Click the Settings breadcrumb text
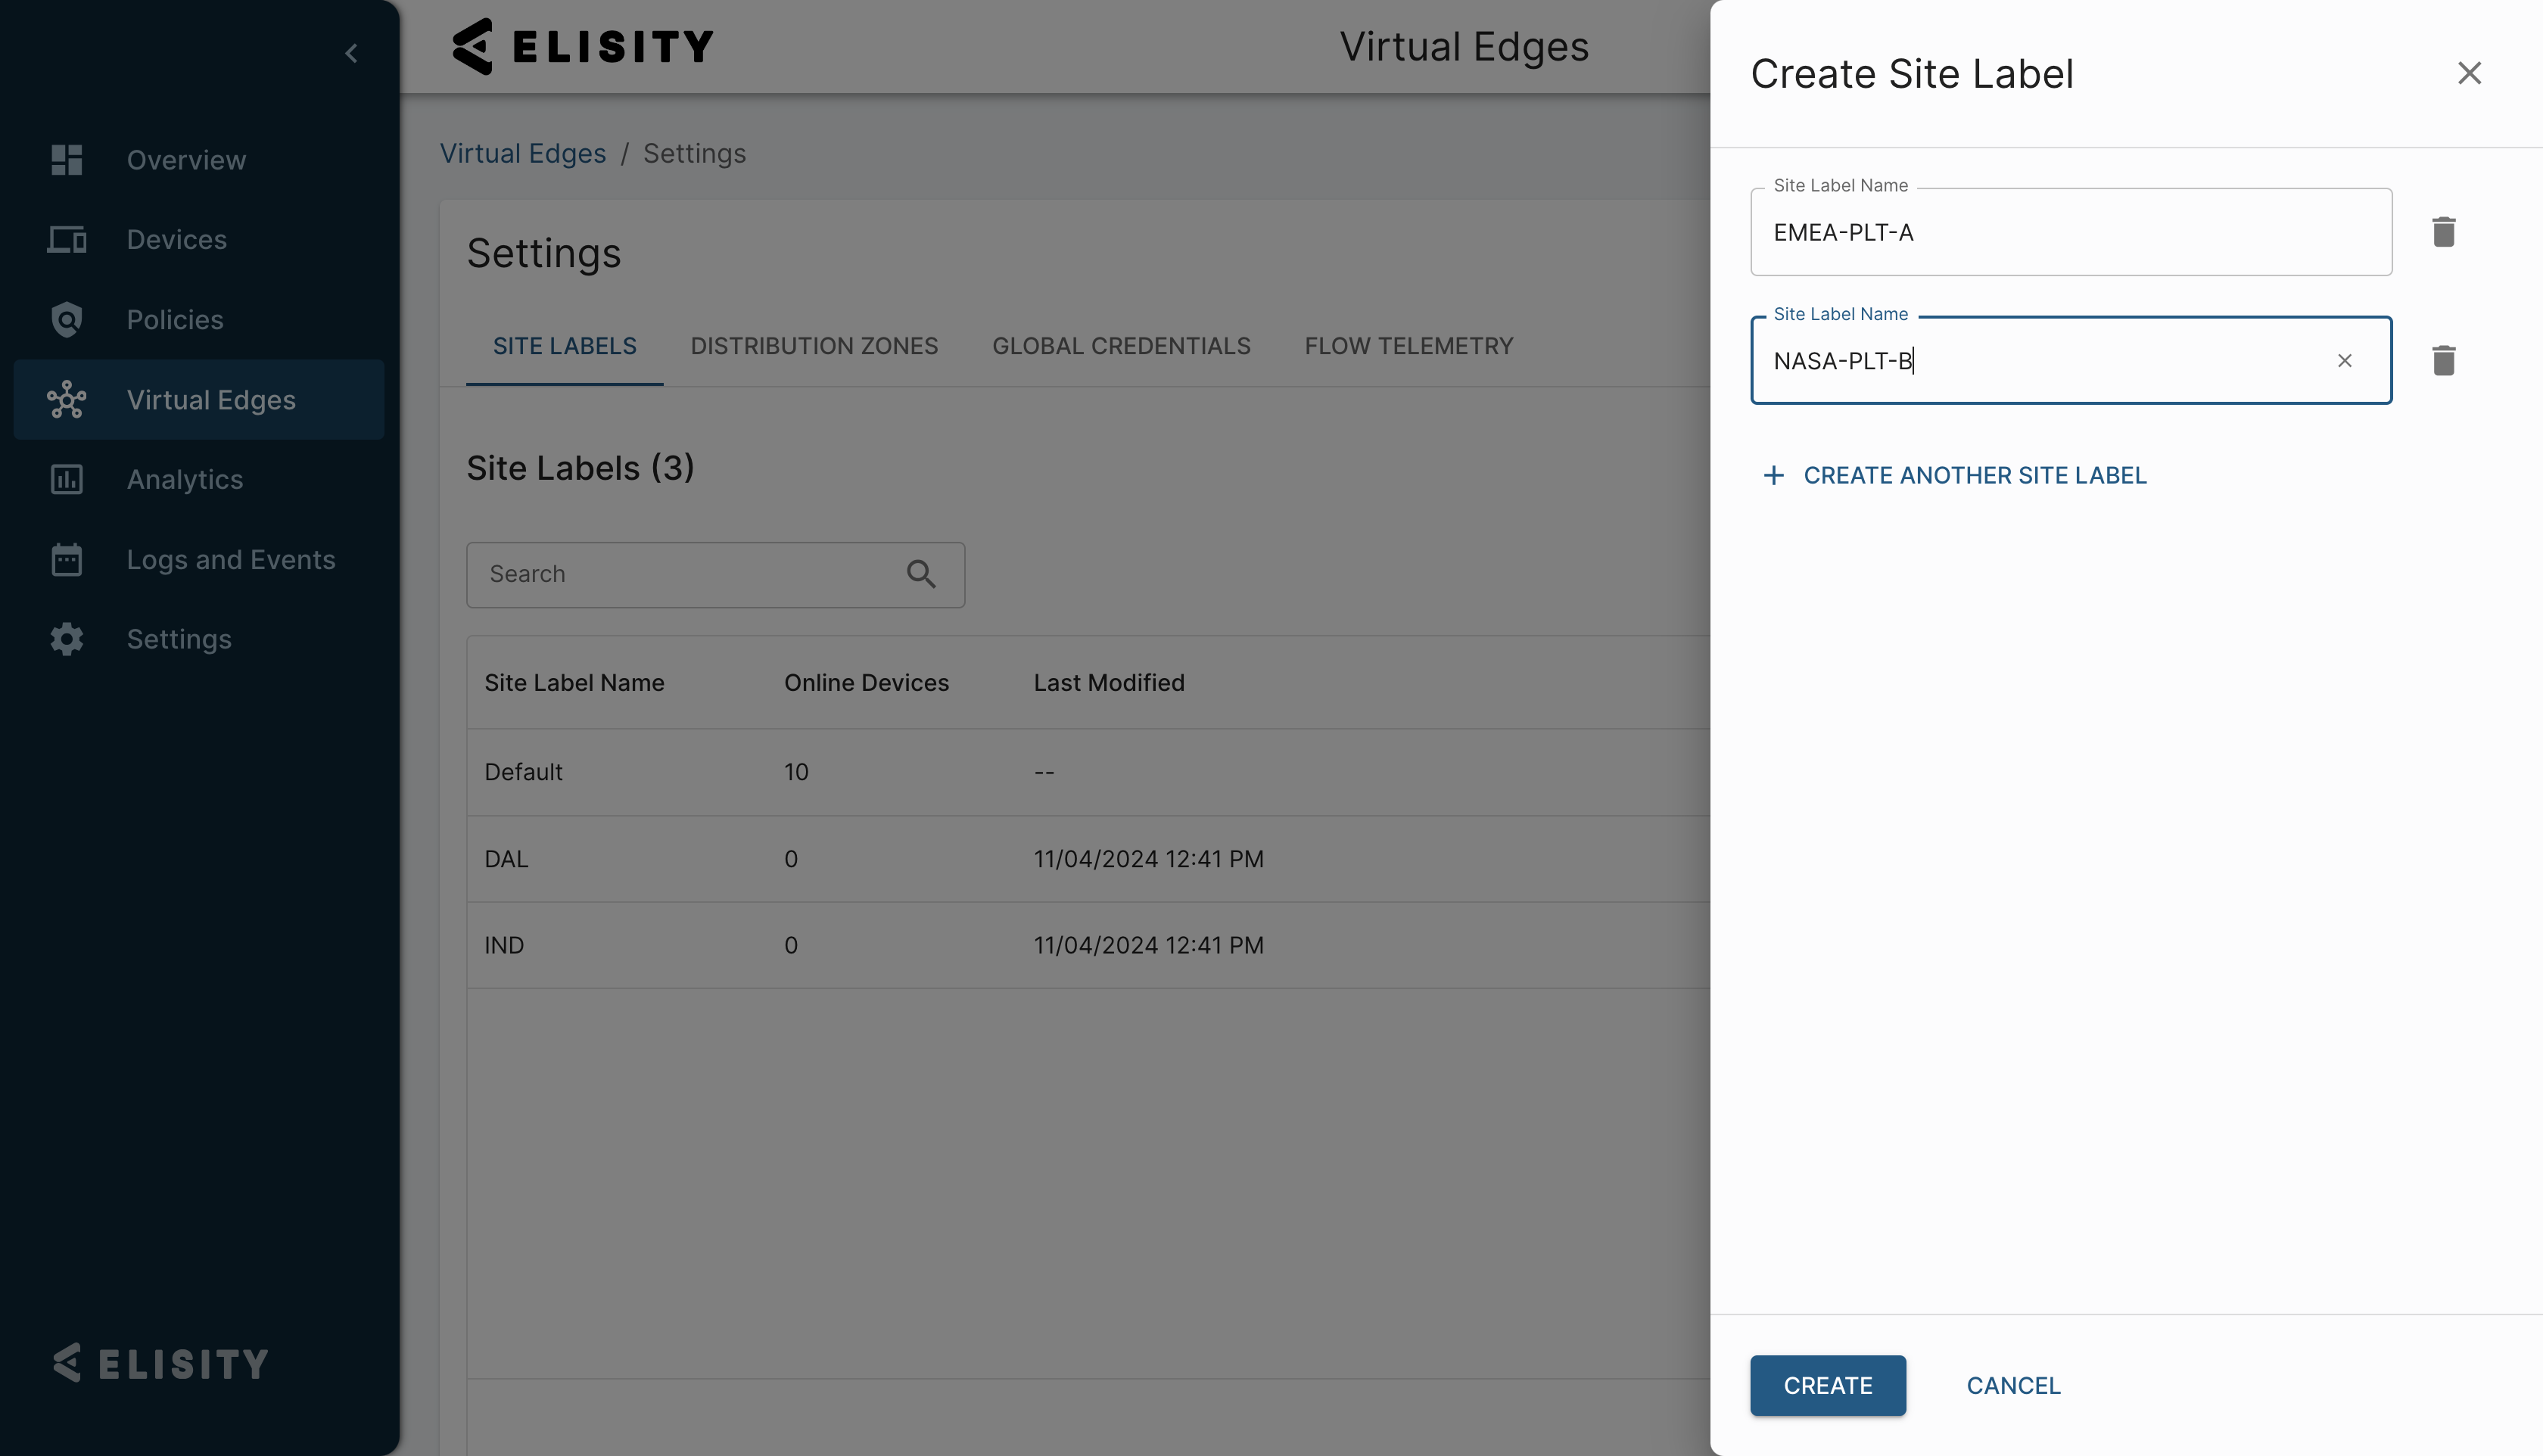The height and width of the screenshot is (1456, 2543). [694, 153]
